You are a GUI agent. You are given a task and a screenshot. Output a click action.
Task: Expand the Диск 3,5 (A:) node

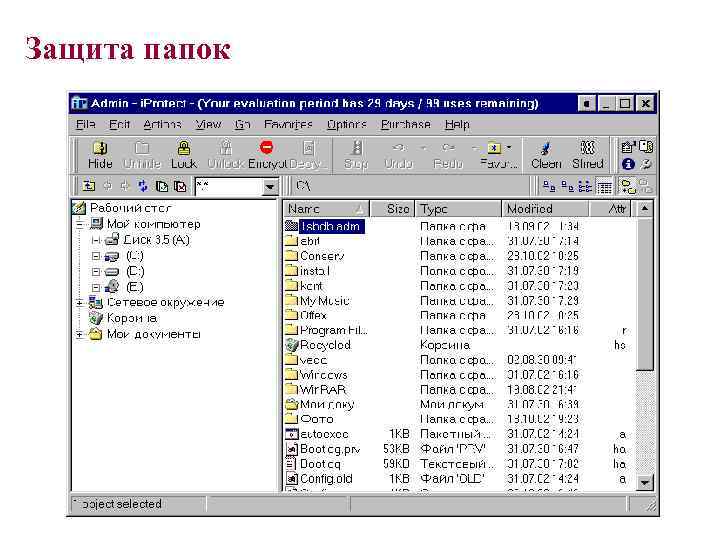[96, 240]
